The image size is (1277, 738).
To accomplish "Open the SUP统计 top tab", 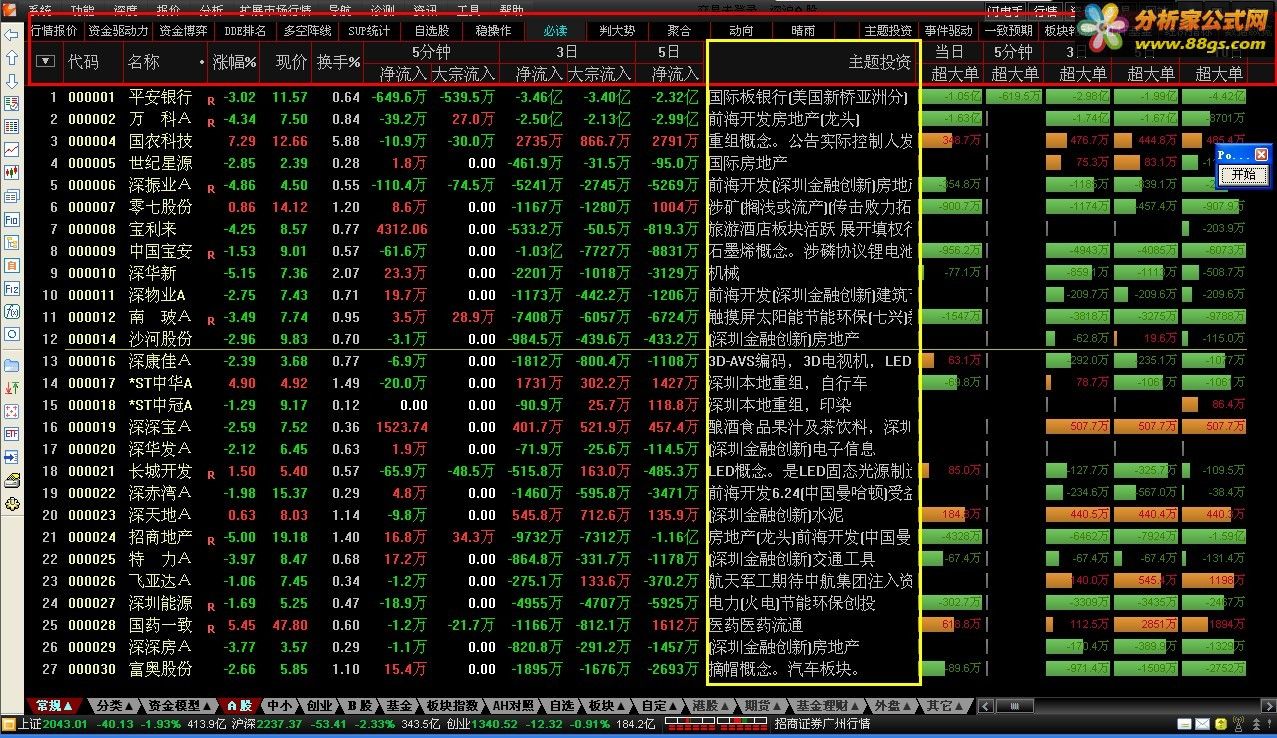I will [370, 31].
